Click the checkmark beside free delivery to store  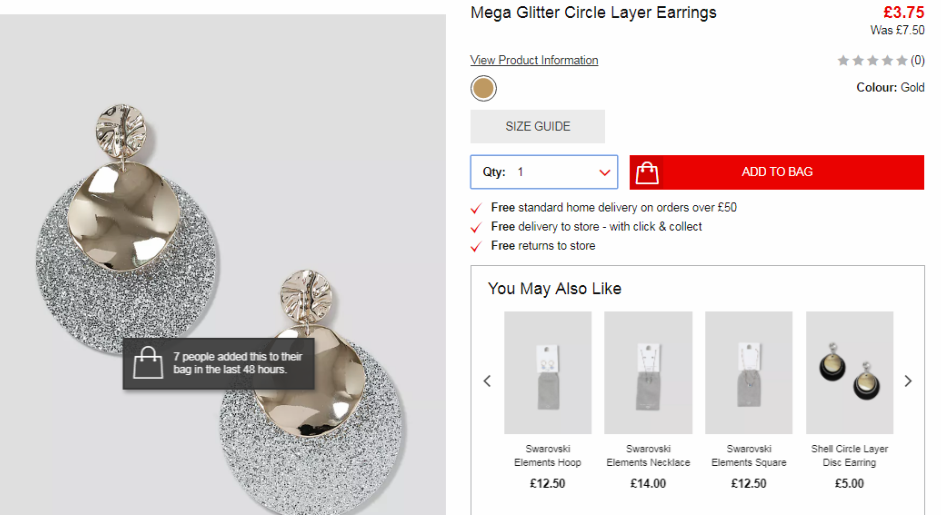476,227
